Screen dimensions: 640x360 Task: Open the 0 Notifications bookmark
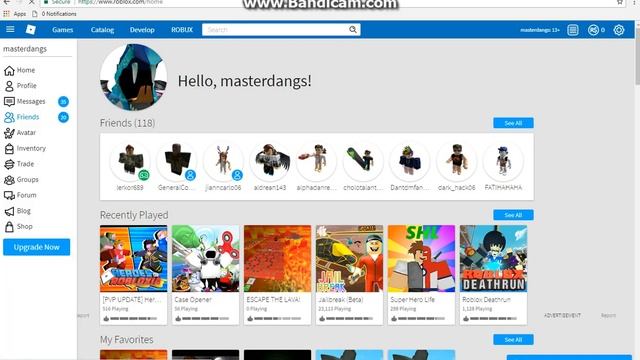pyautogui.click(x=54, y=14)
